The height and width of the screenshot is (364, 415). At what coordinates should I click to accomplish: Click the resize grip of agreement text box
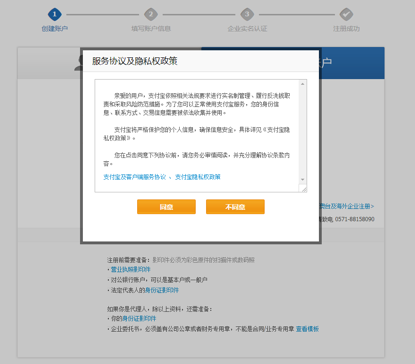point(303,189)
